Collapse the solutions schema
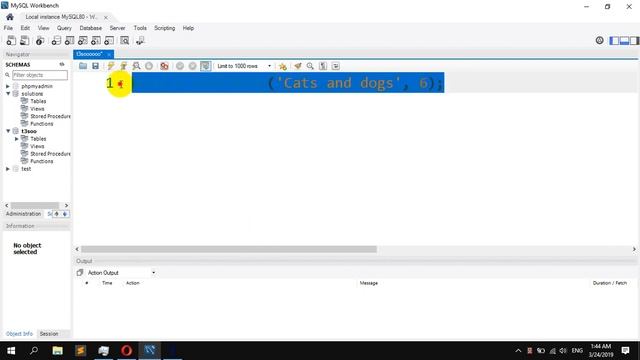Viewport: 640px width, 360px height. (x=8, y=93)
